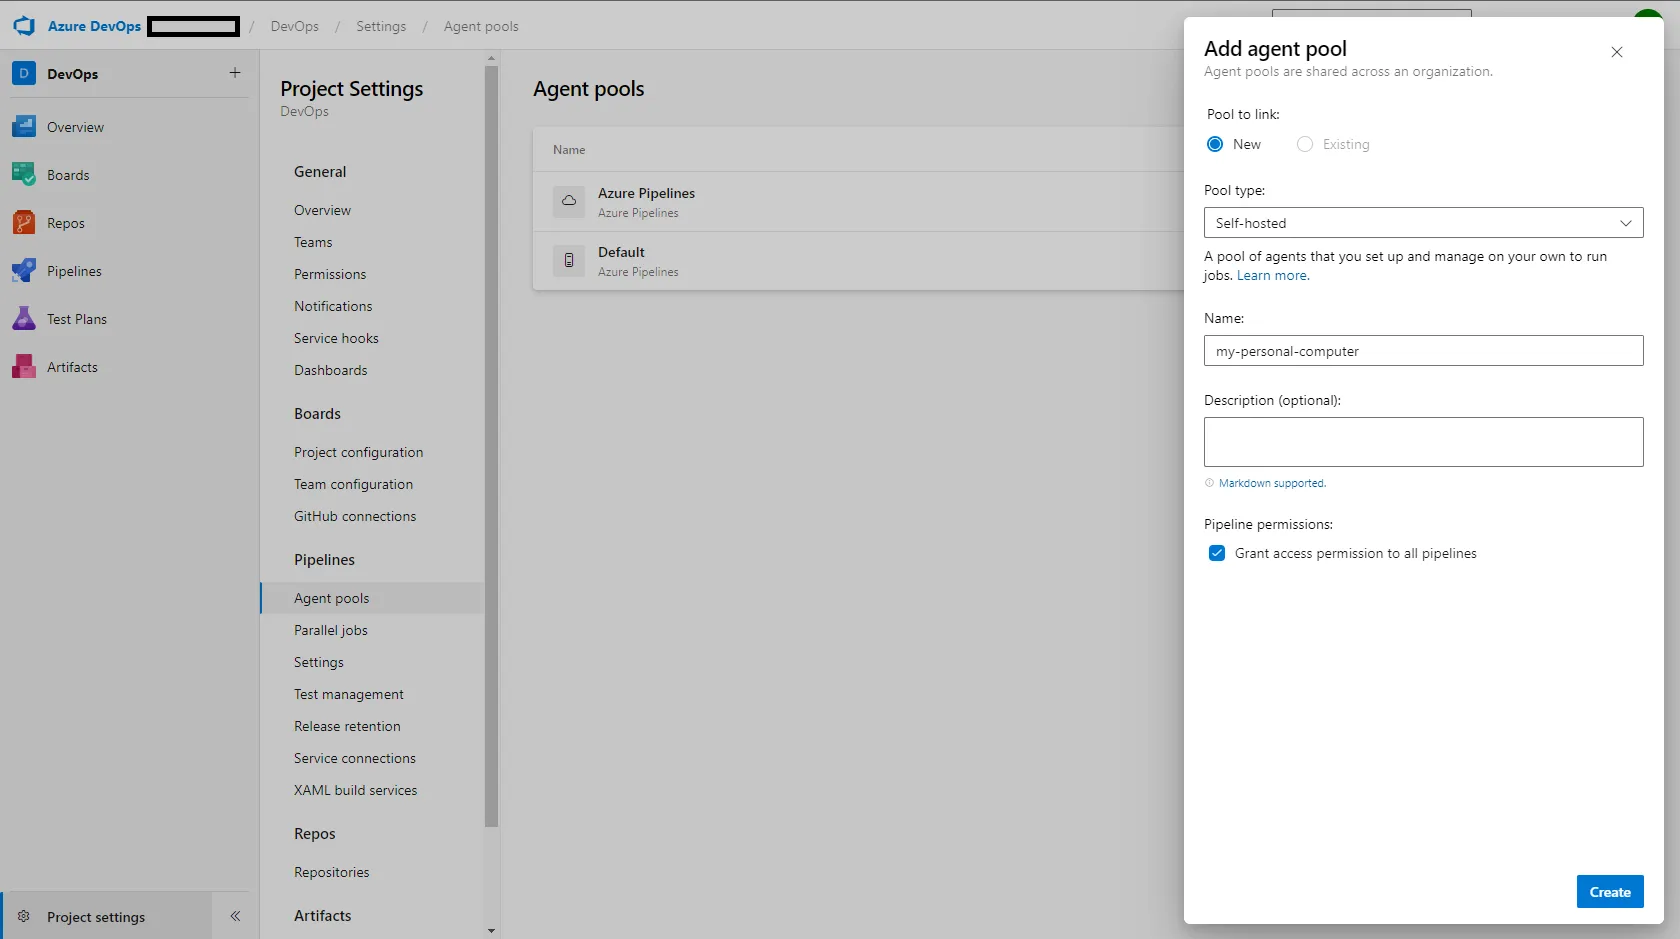
Task: Select Agent pools in Pipelines settings
Action: (372, 598)
